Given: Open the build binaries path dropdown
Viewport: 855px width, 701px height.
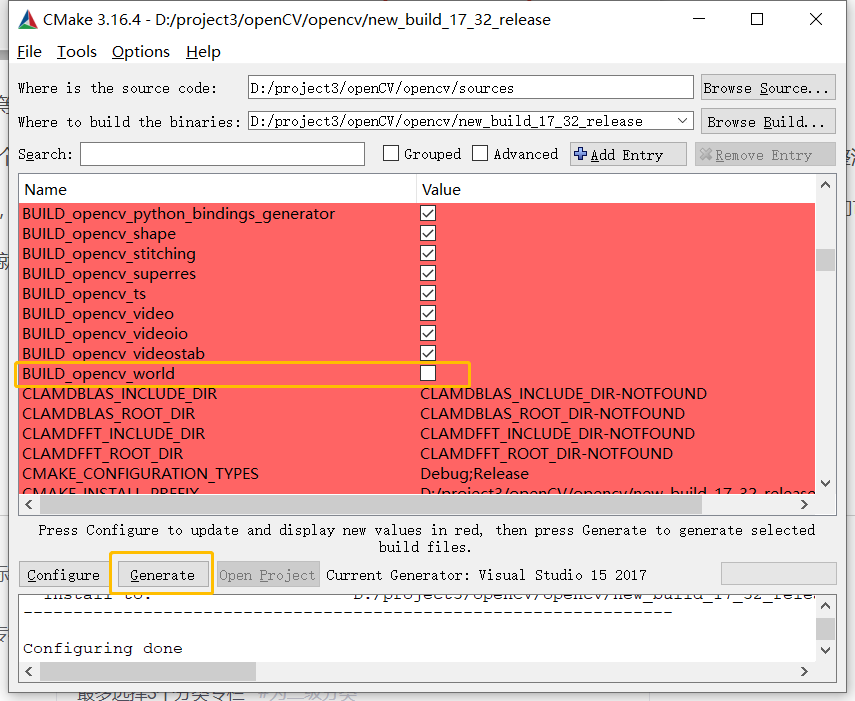Looking at the screenshot, I should tap(683, 120).
